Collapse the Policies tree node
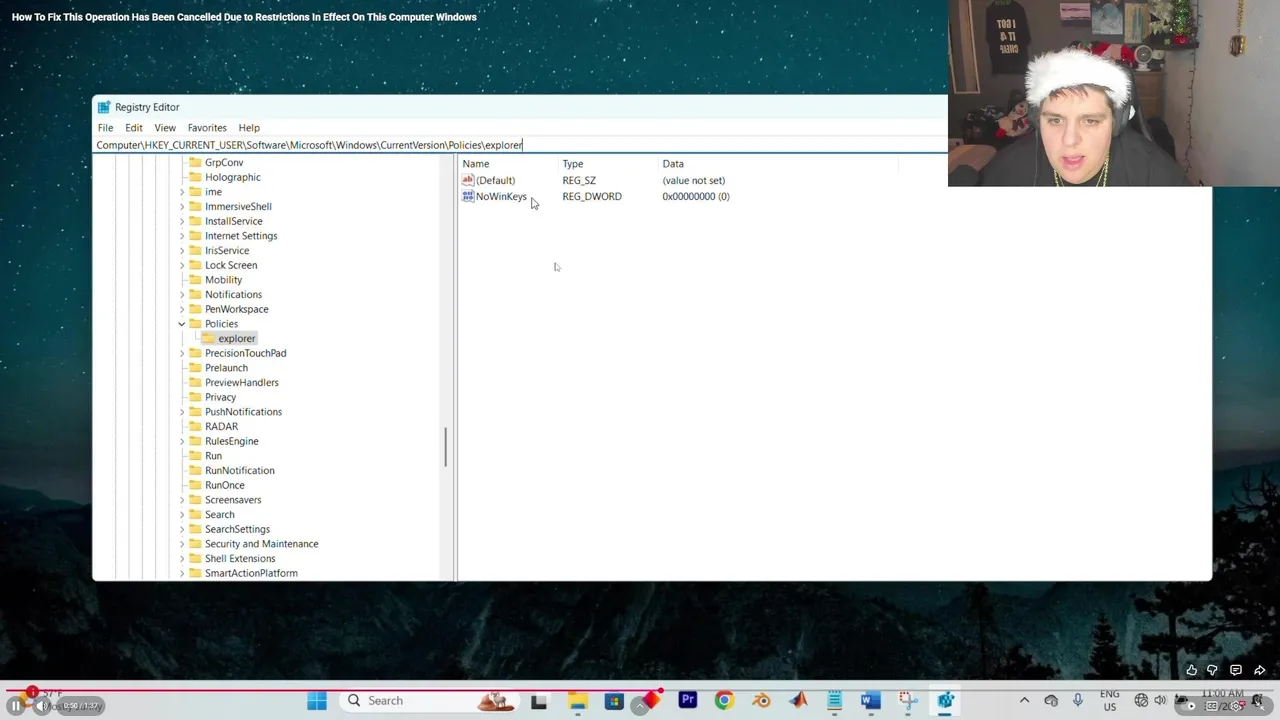 tap(182, 324)
